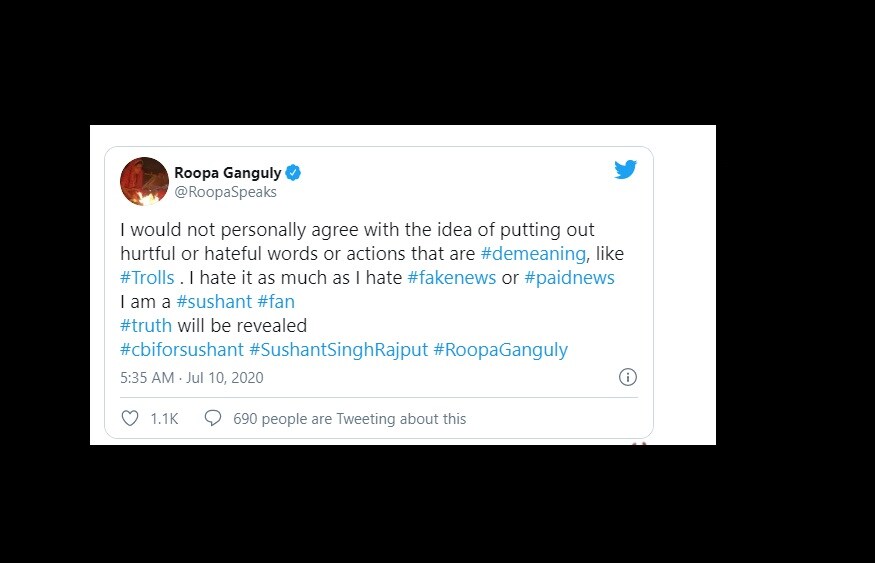This screenshot has width=875, height=563.
Task: Open the #fakenews hashtag
Action: (451, 277)
